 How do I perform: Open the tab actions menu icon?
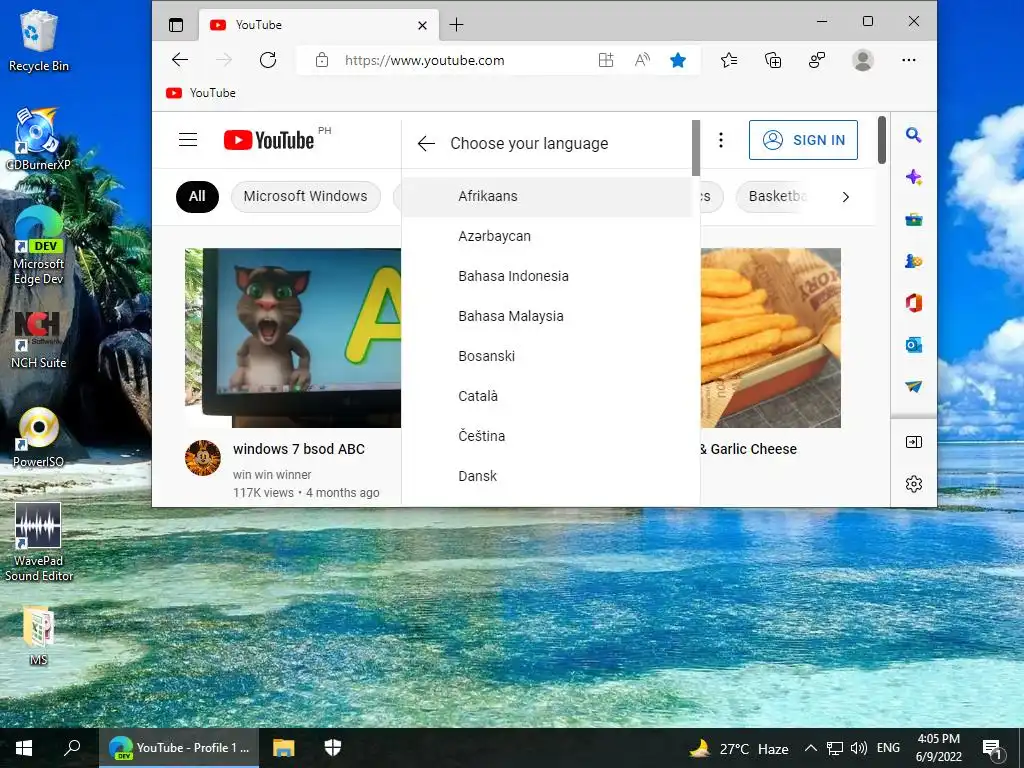coord(176,25)
